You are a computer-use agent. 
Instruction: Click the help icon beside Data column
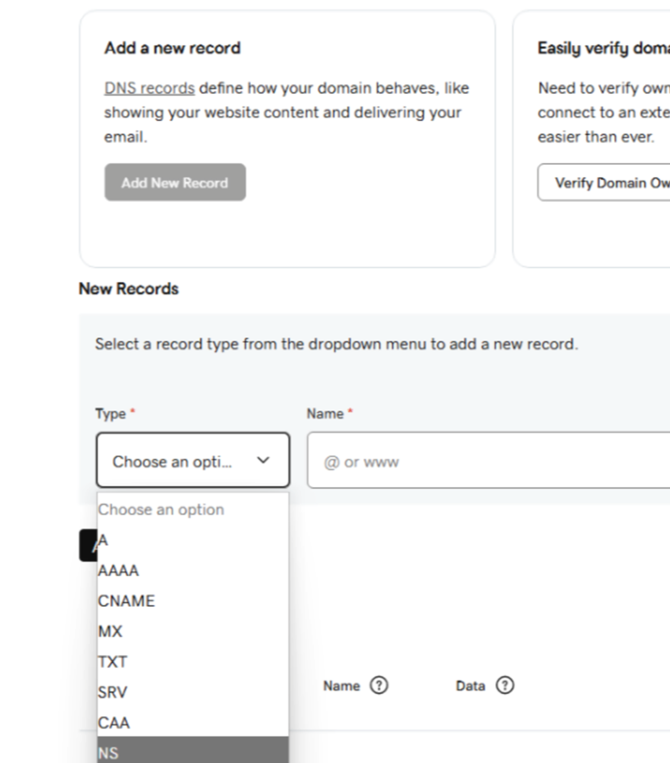[x=505, y=686]
